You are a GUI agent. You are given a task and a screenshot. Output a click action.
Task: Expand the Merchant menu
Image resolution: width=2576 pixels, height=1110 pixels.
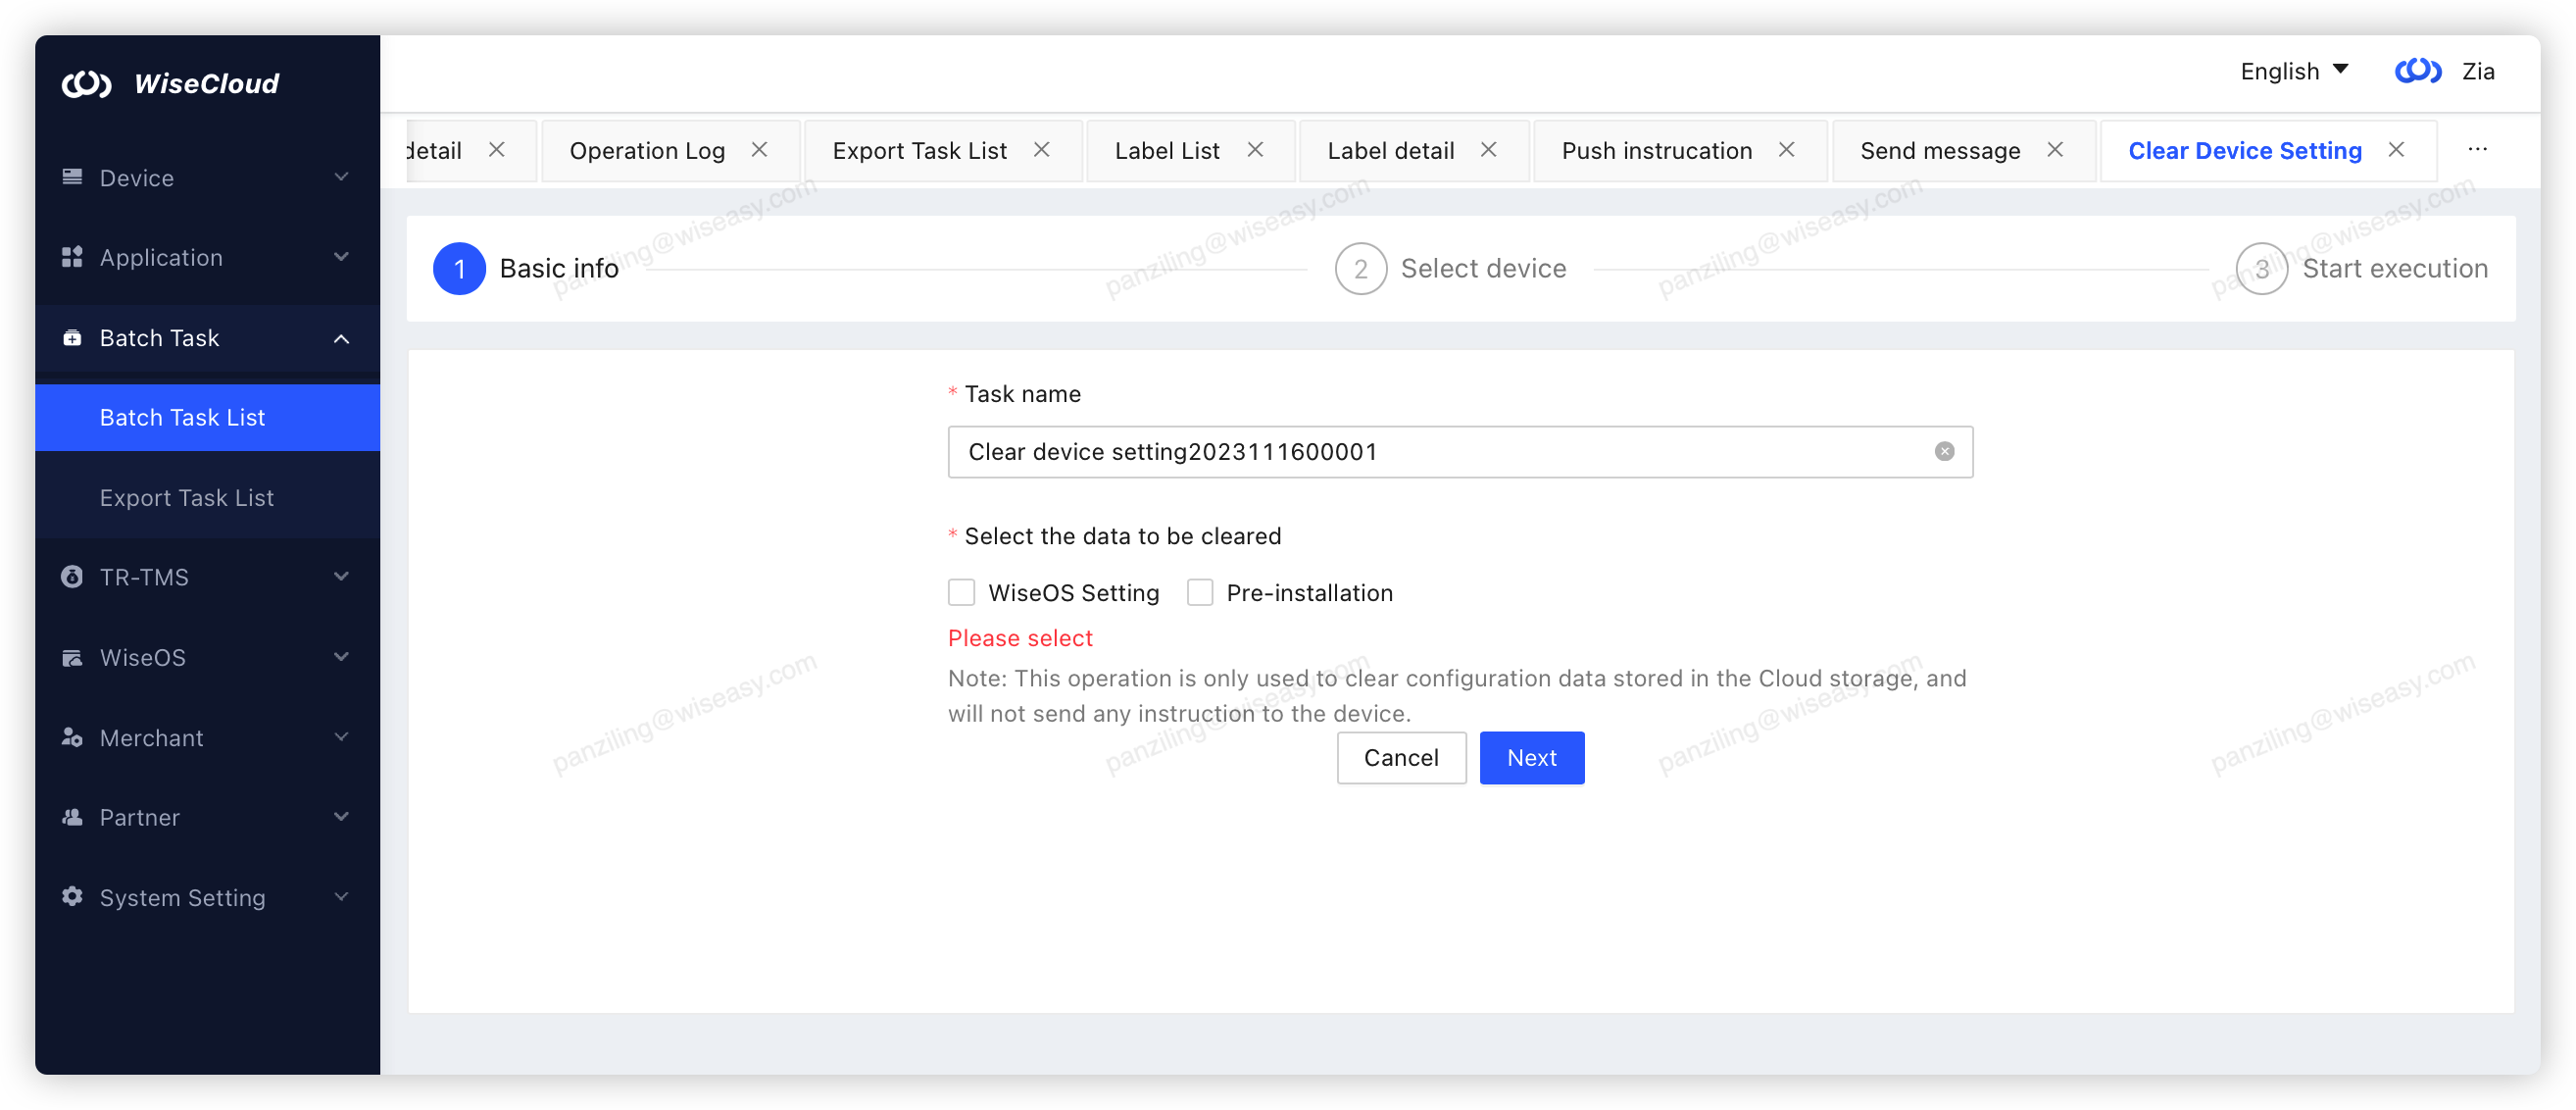(342, 737)
